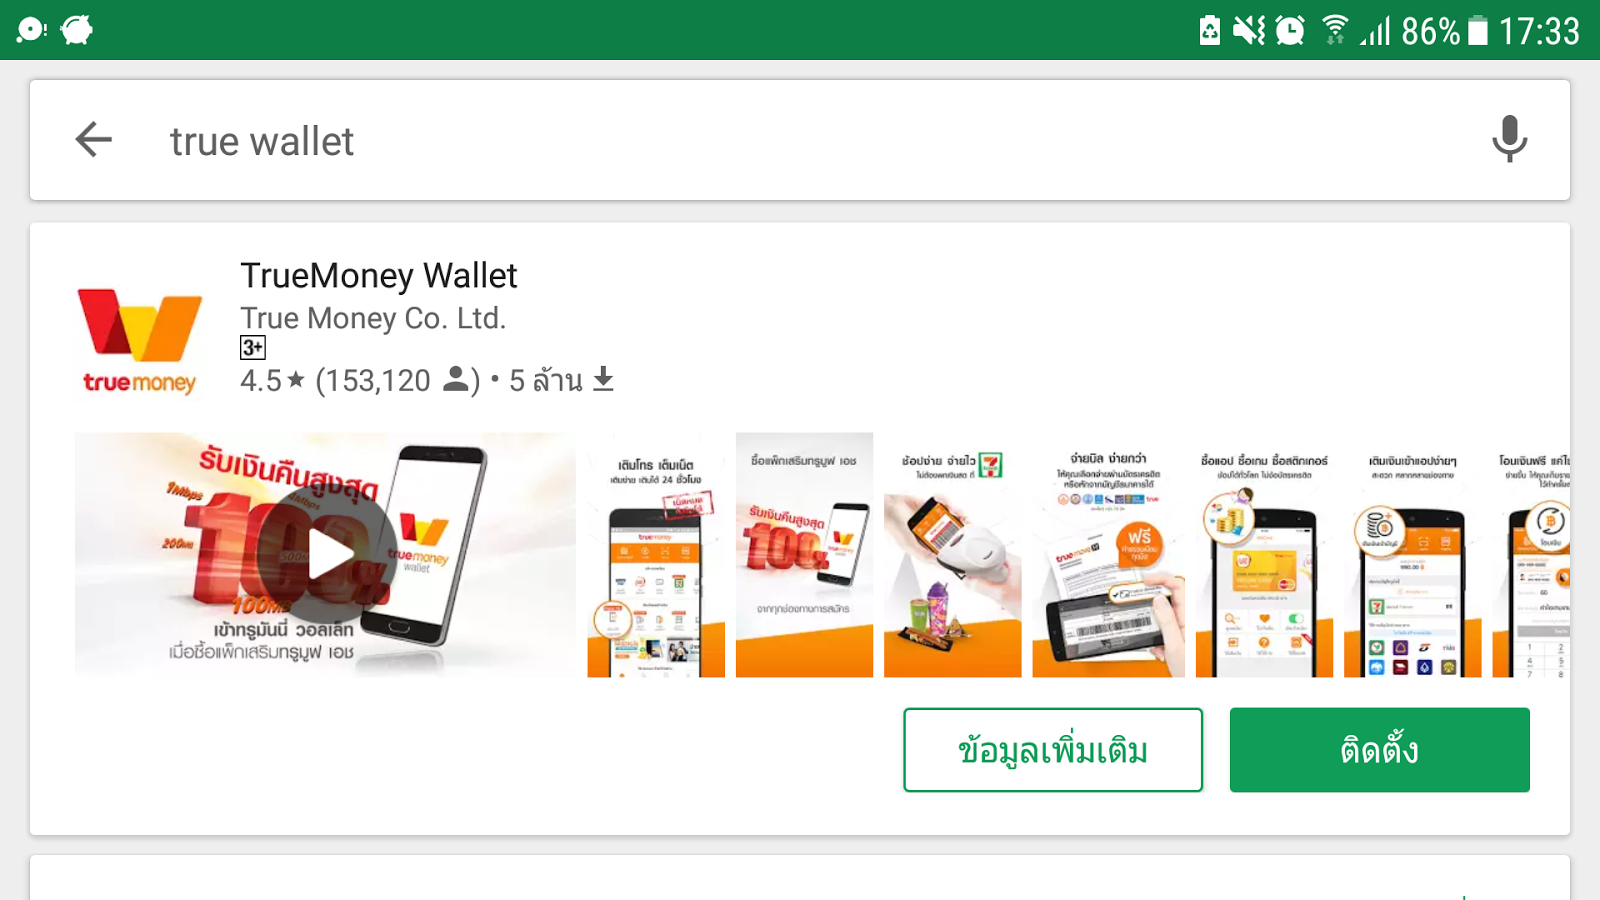Screen dimensions: 1600x900
Task: Open the Wi-Fi status bar icon
Action: coord(1334,30)
